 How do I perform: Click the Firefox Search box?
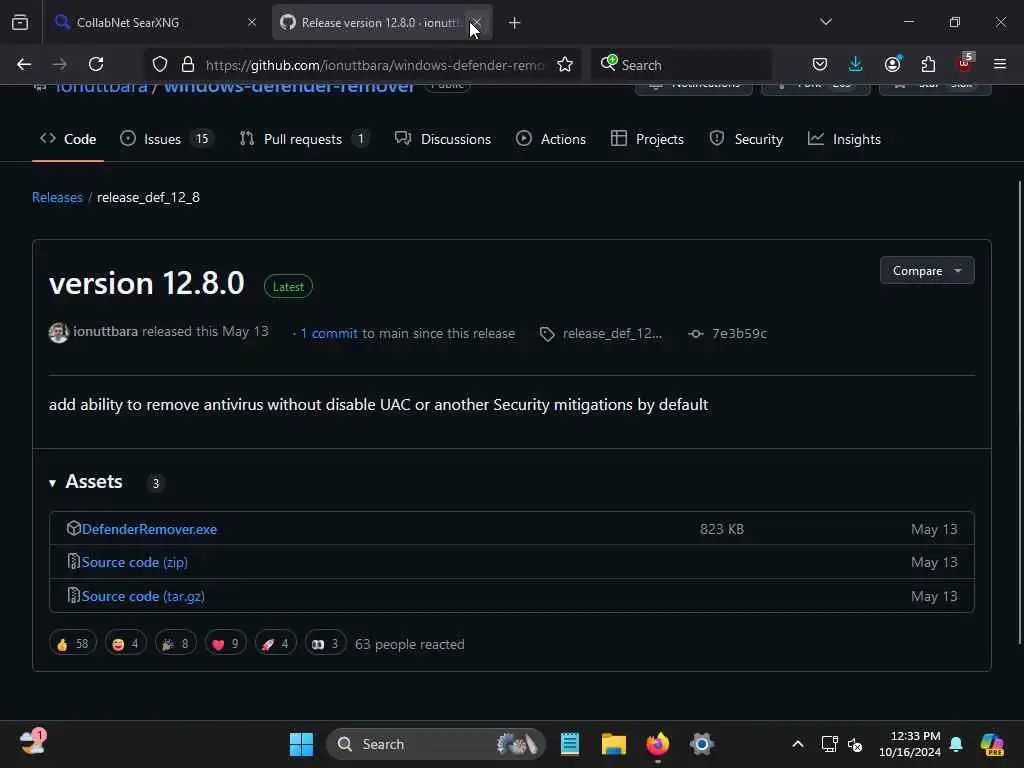pos(682,65)
